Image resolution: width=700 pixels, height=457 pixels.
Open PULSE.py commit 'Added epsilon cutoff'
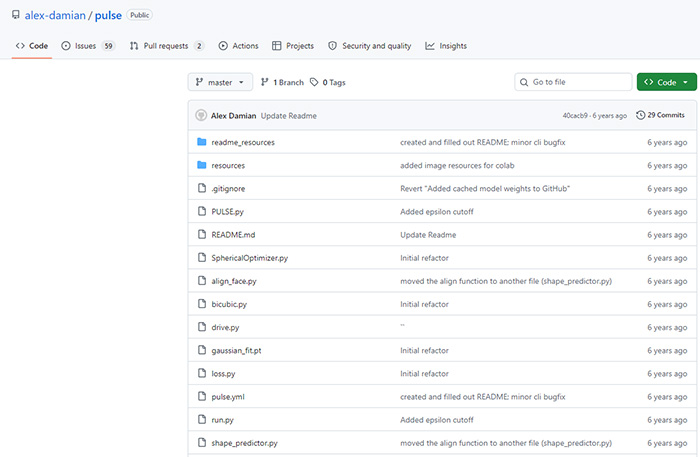coord(437,212)
